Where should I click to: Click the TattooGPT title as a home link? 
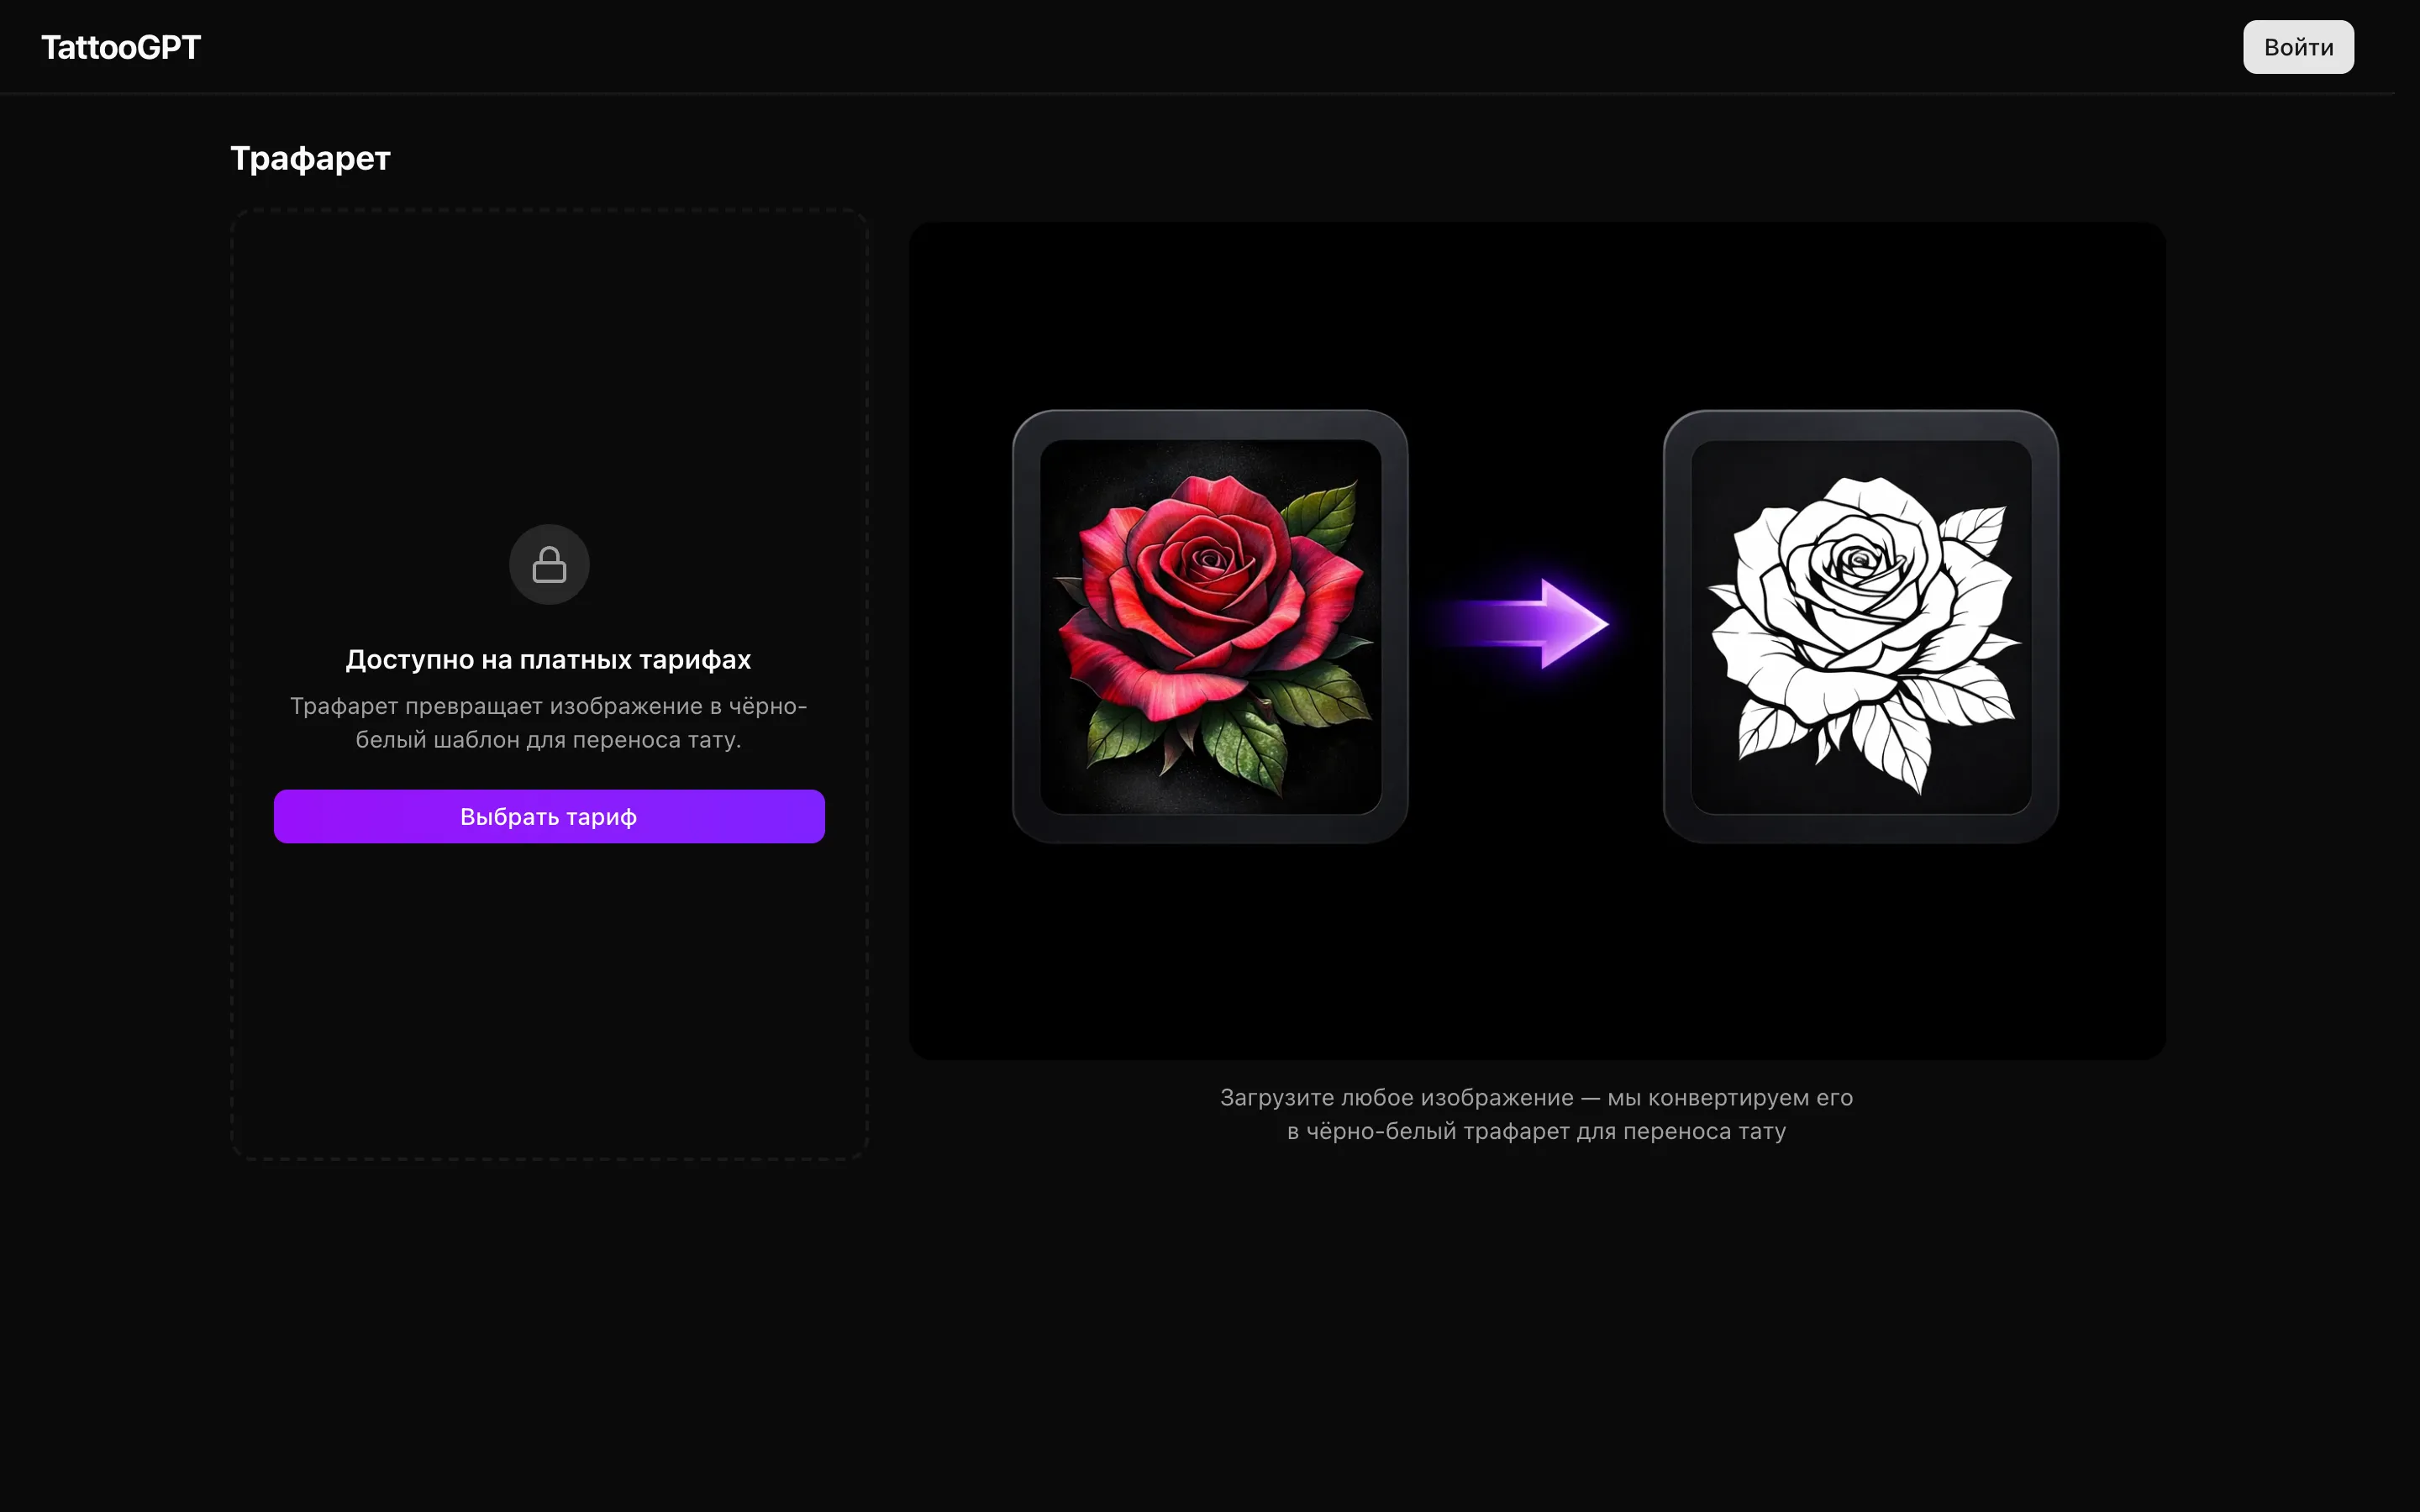click(x=120, y=45)
